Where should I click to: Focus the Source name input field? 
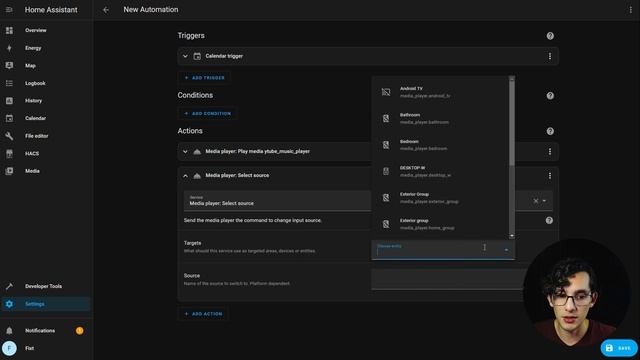tap(447, 279)
